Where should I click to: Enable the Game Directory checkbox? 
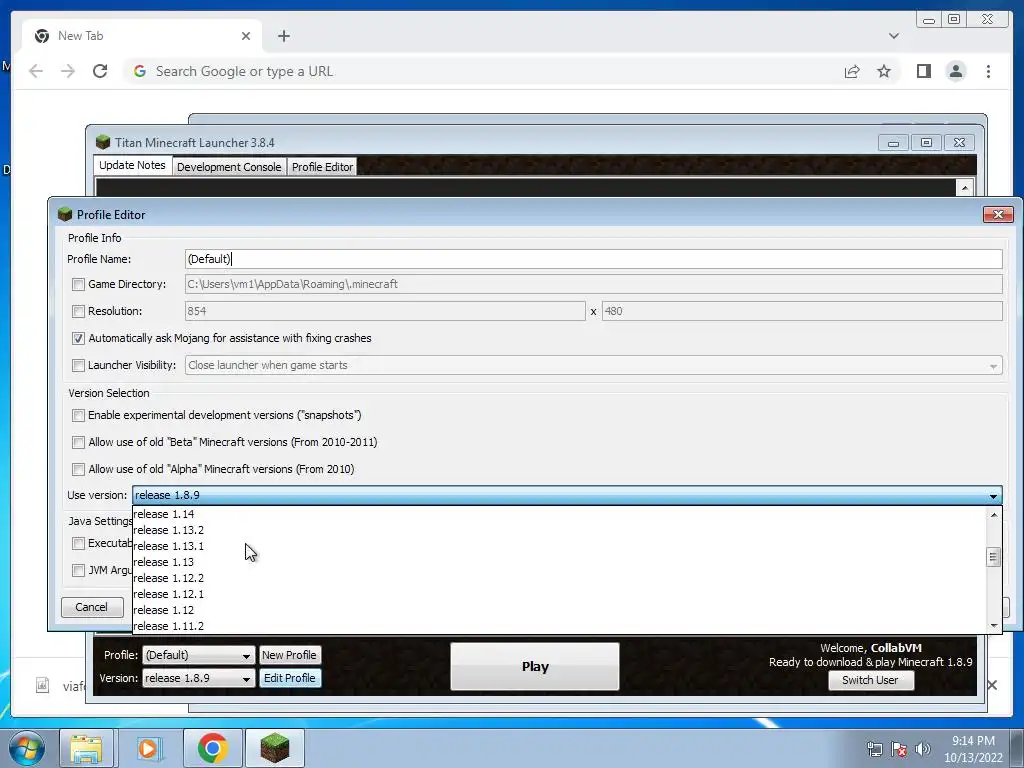click(x=78, y=284)
